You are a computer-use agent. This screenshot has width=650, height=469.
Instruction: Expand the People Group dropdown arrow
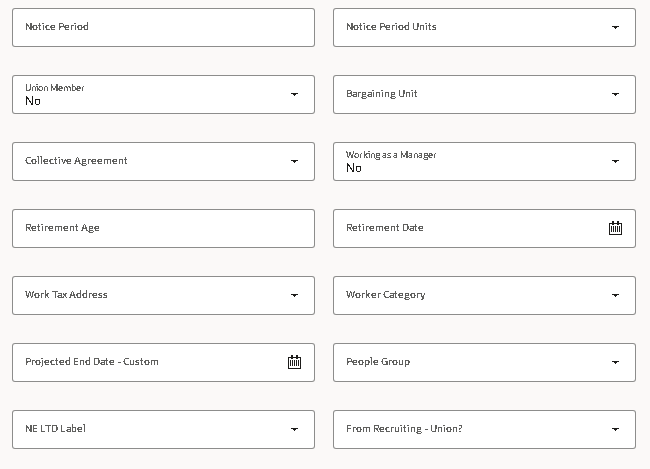[615, 362]
